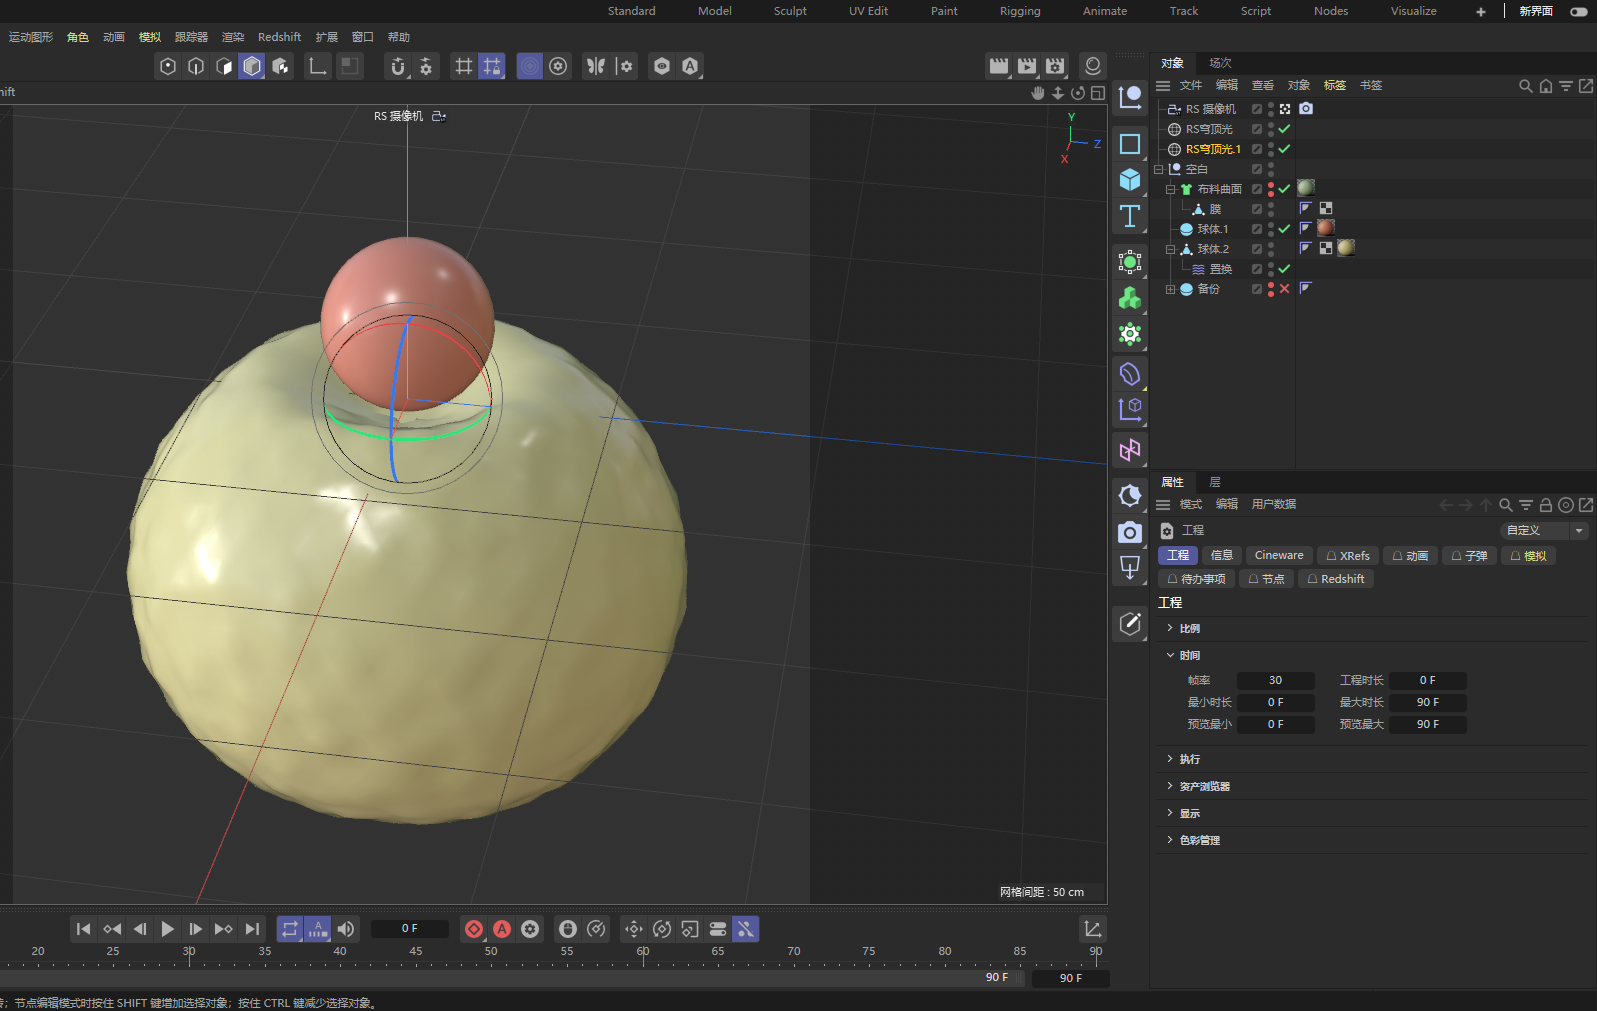
Task: Click the render to Picture Viewer clapperboard icon
Action: [1027, 66]
